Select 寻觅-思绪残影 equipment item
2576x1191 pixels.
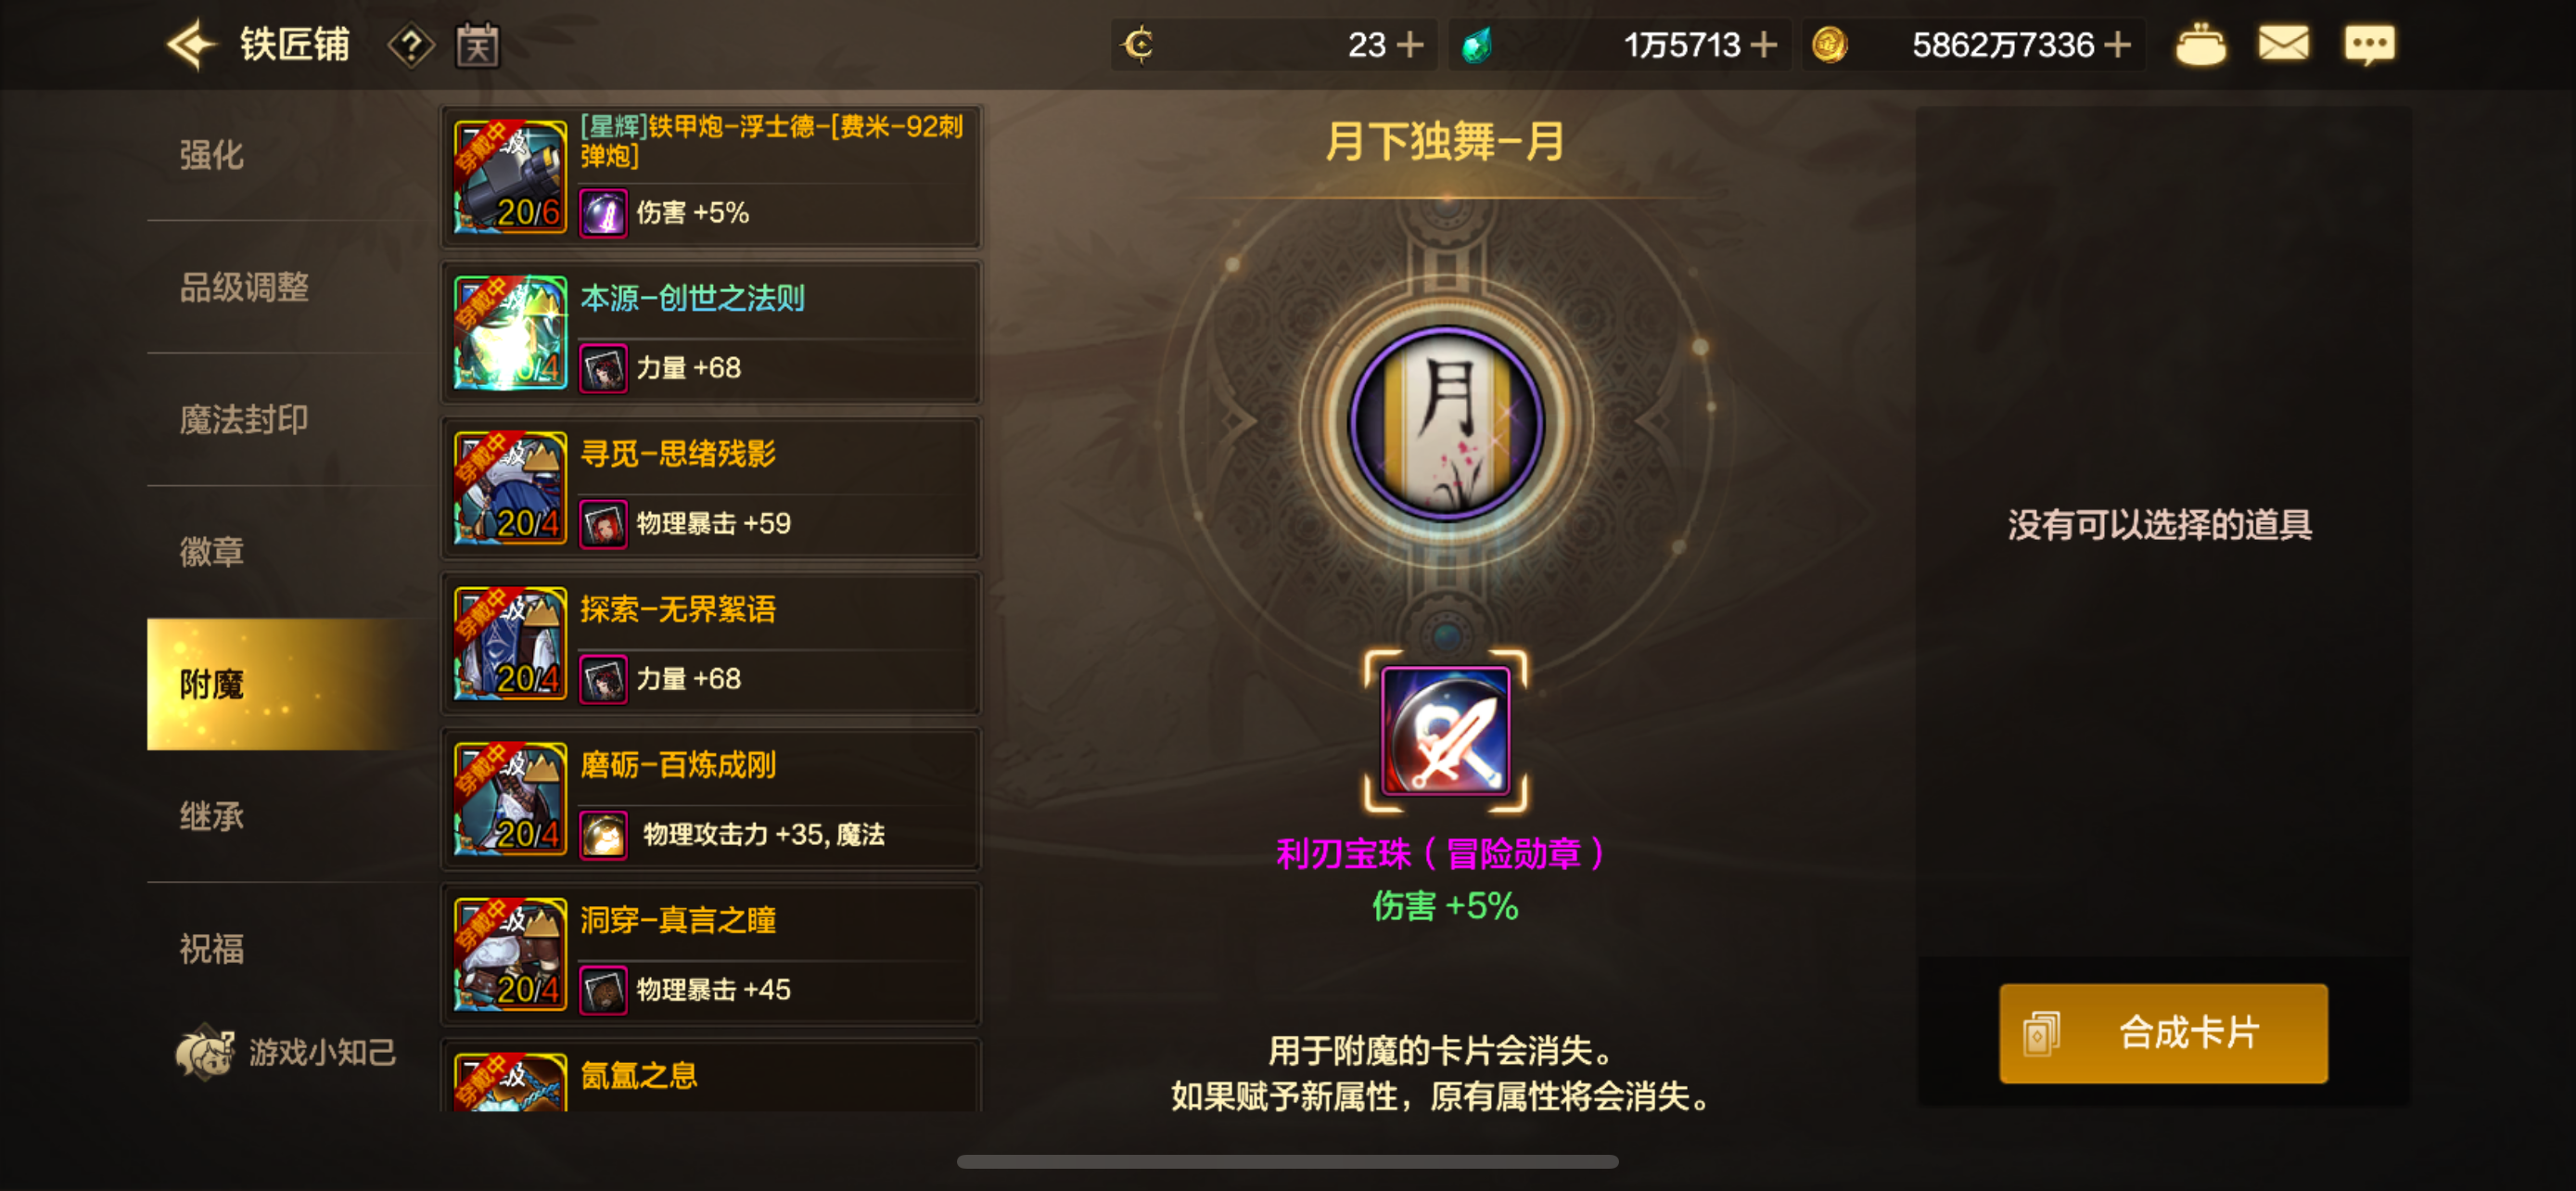710,488
